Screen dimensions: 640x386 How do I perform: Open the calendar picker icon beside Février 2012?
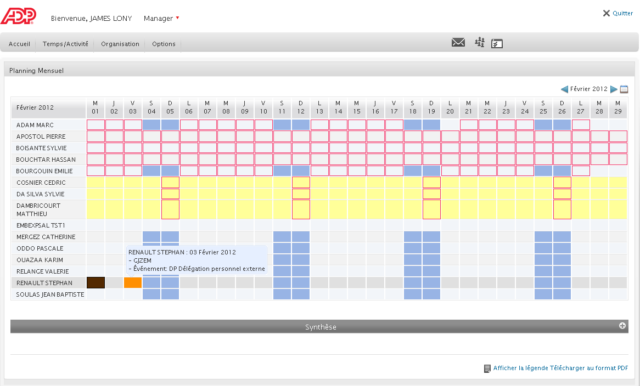[x=624, y=89]
